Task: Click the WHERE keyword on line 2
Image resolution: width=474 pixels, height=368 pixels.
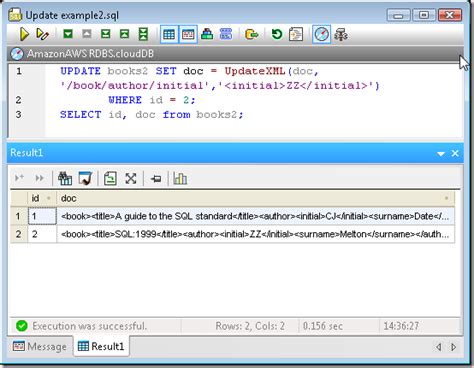Action: [125, 100]
